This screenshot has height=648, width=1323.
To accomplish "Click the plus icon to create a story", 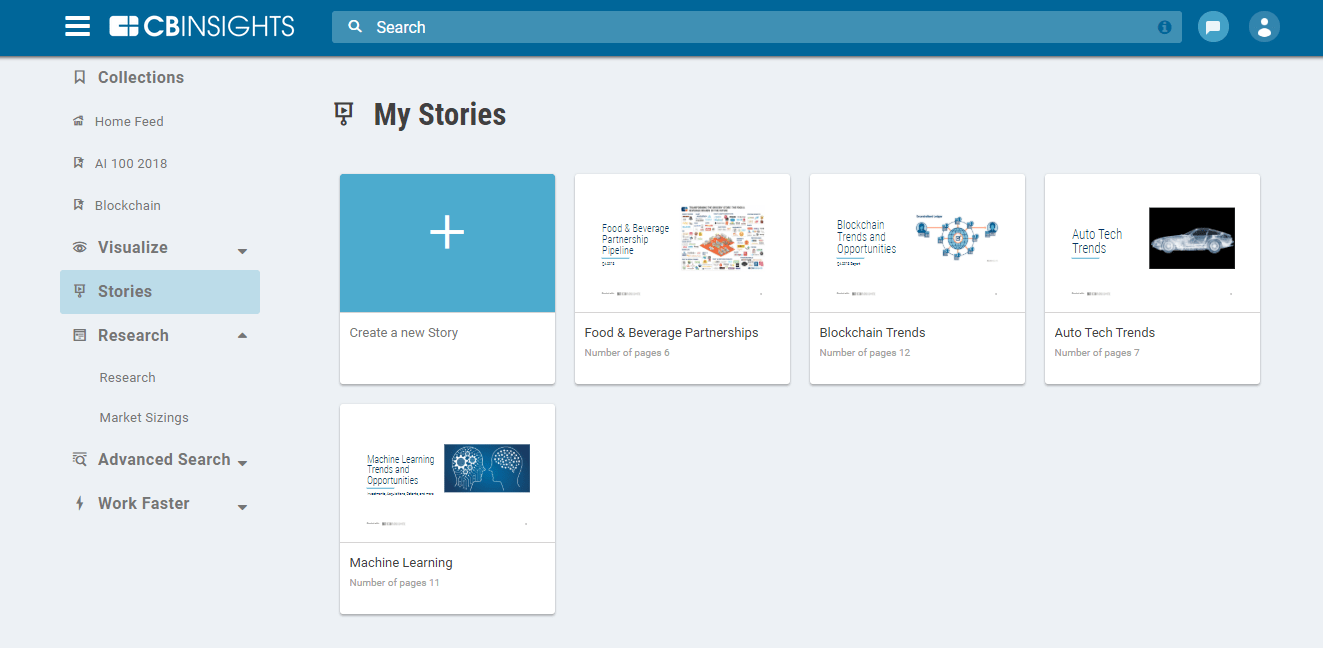I will click(447, 232).
